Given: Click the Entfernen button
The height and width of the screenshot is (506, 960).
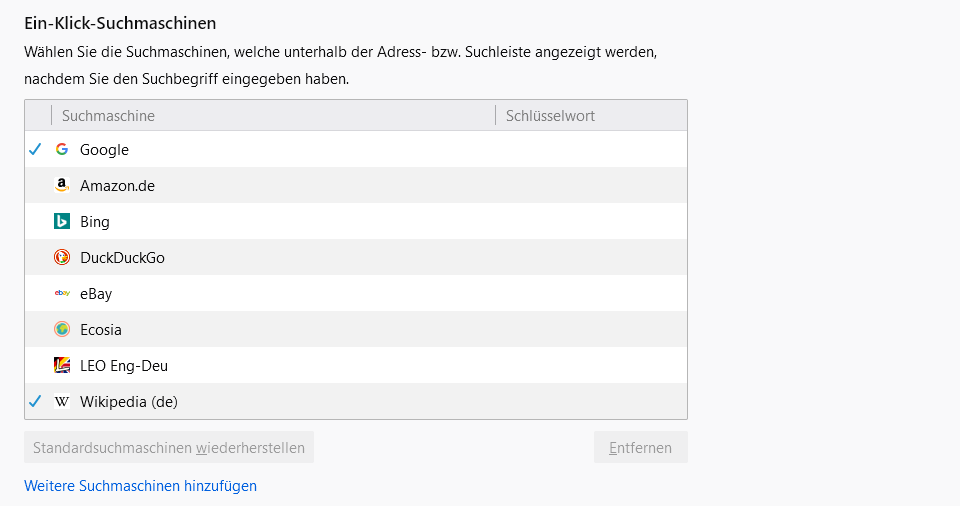Looking at the screenshot, I should [x=640, y=447].
